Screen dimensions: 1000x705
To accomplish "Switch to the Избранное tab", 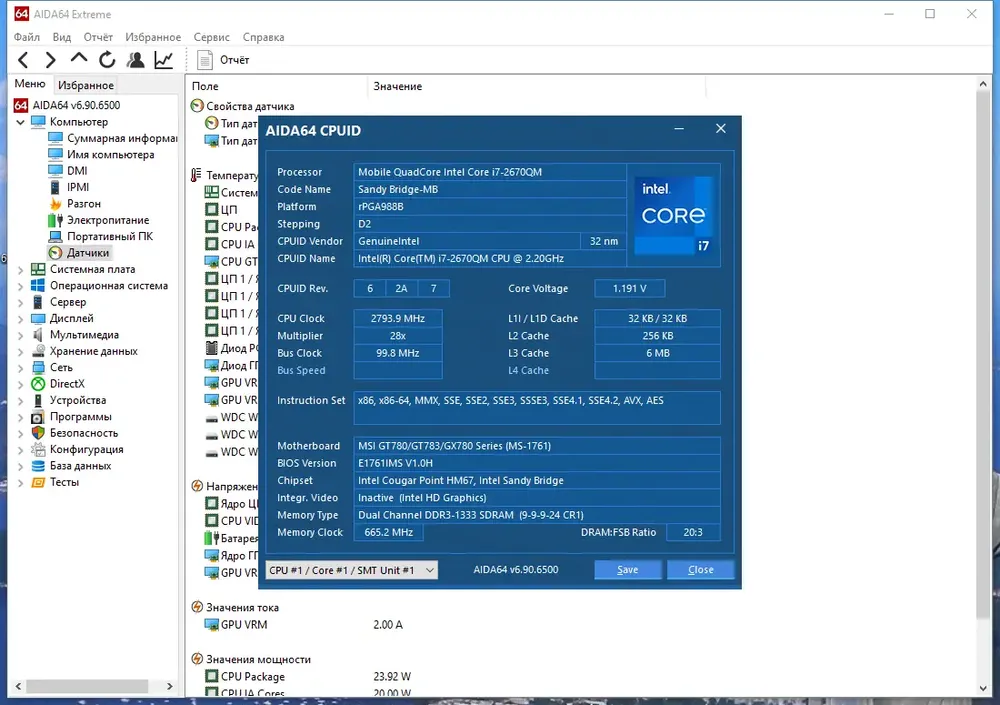I will 85,85.
